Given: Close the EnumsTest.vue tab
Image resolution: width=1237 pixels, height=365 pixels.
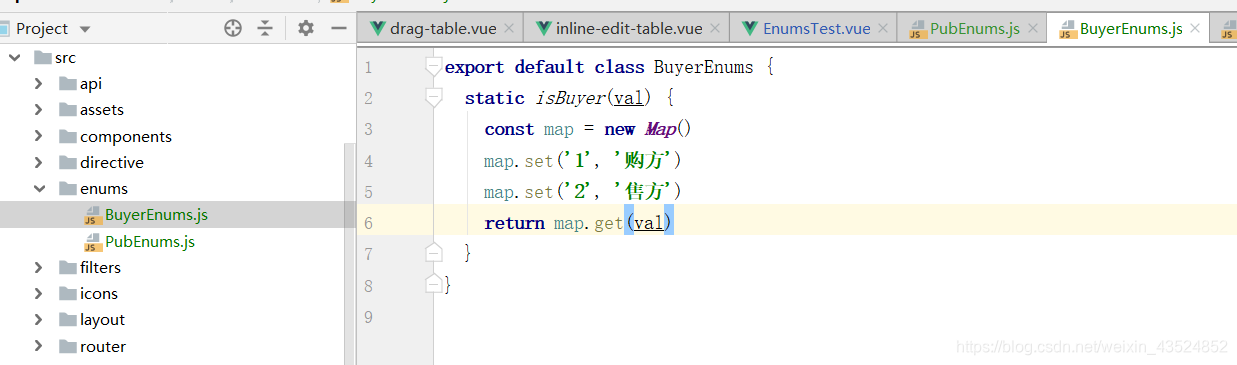Looking at the screenshot, I should coord(883,29).
